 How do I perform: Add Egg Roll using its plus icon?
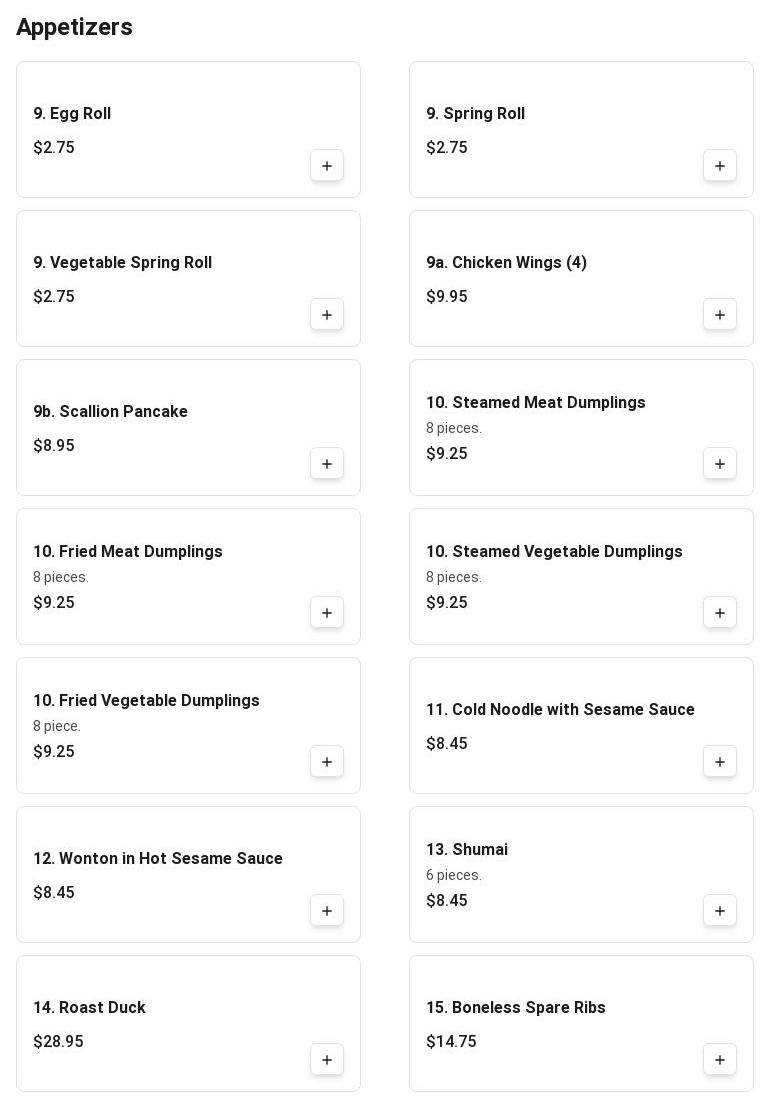327,166
